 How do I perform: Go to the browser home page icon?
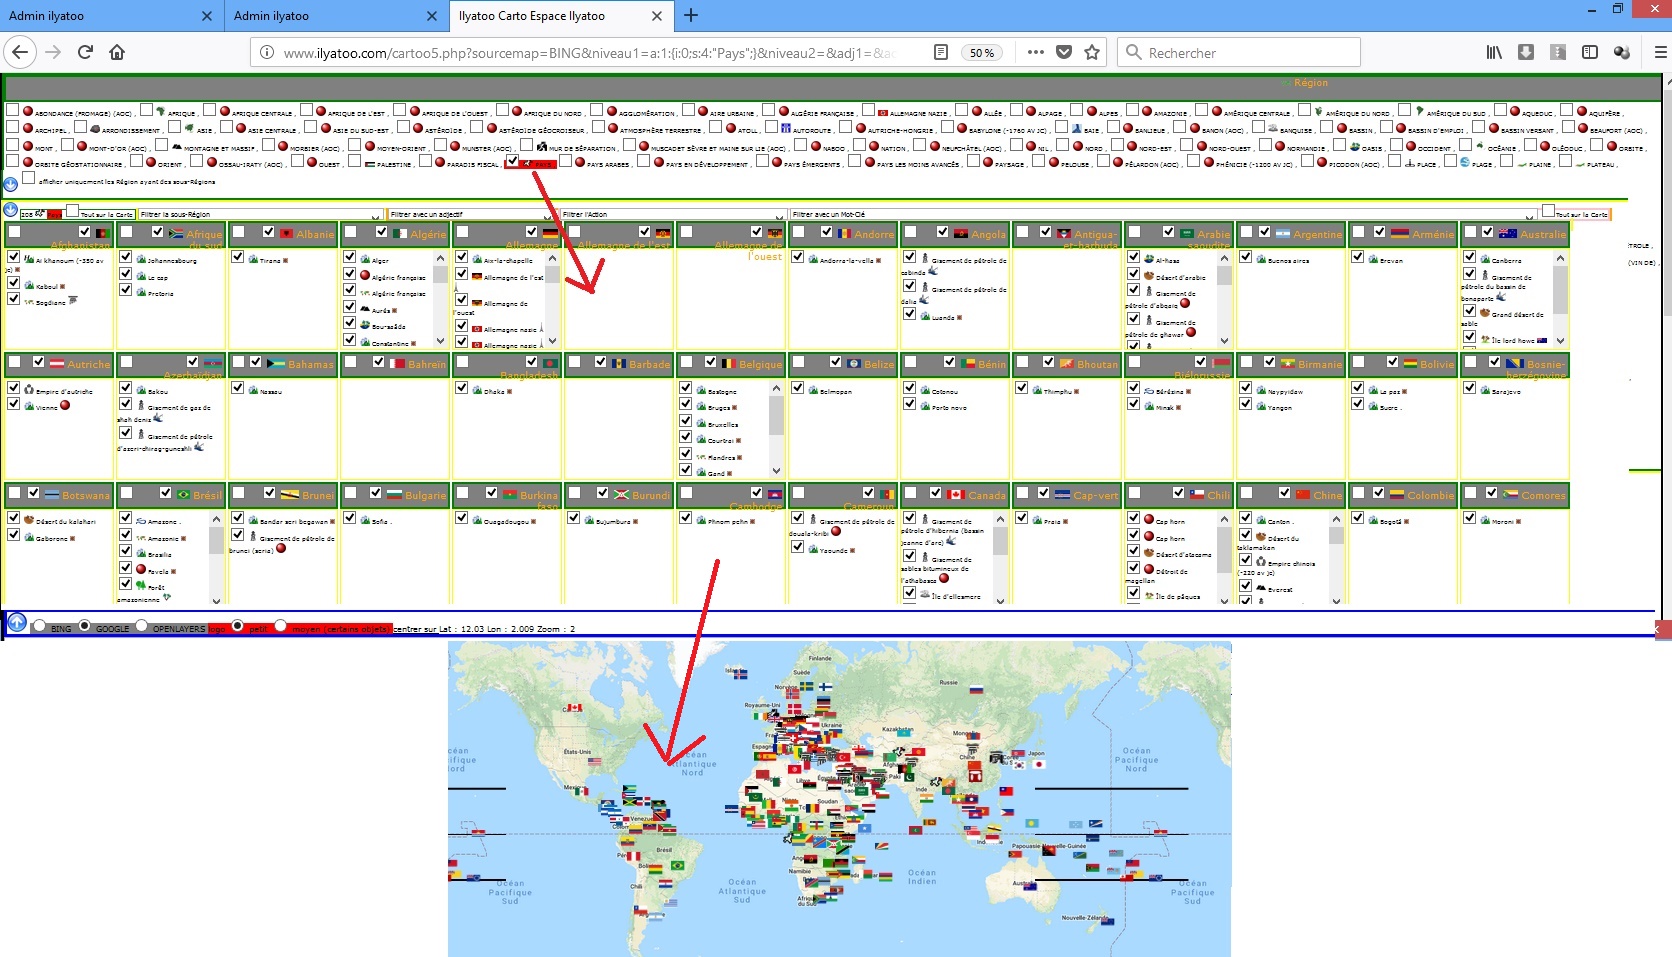pos(117,52)
